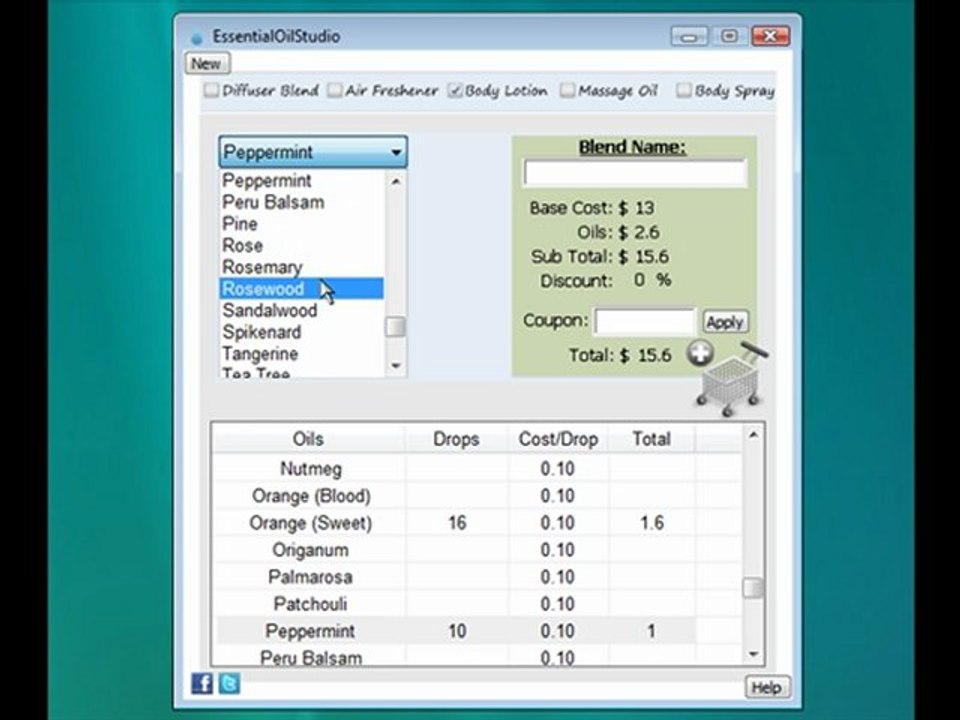
Task: Enable the Diffuser Blend checkbox
Action: pyautogui.click(x=211, y=91)
